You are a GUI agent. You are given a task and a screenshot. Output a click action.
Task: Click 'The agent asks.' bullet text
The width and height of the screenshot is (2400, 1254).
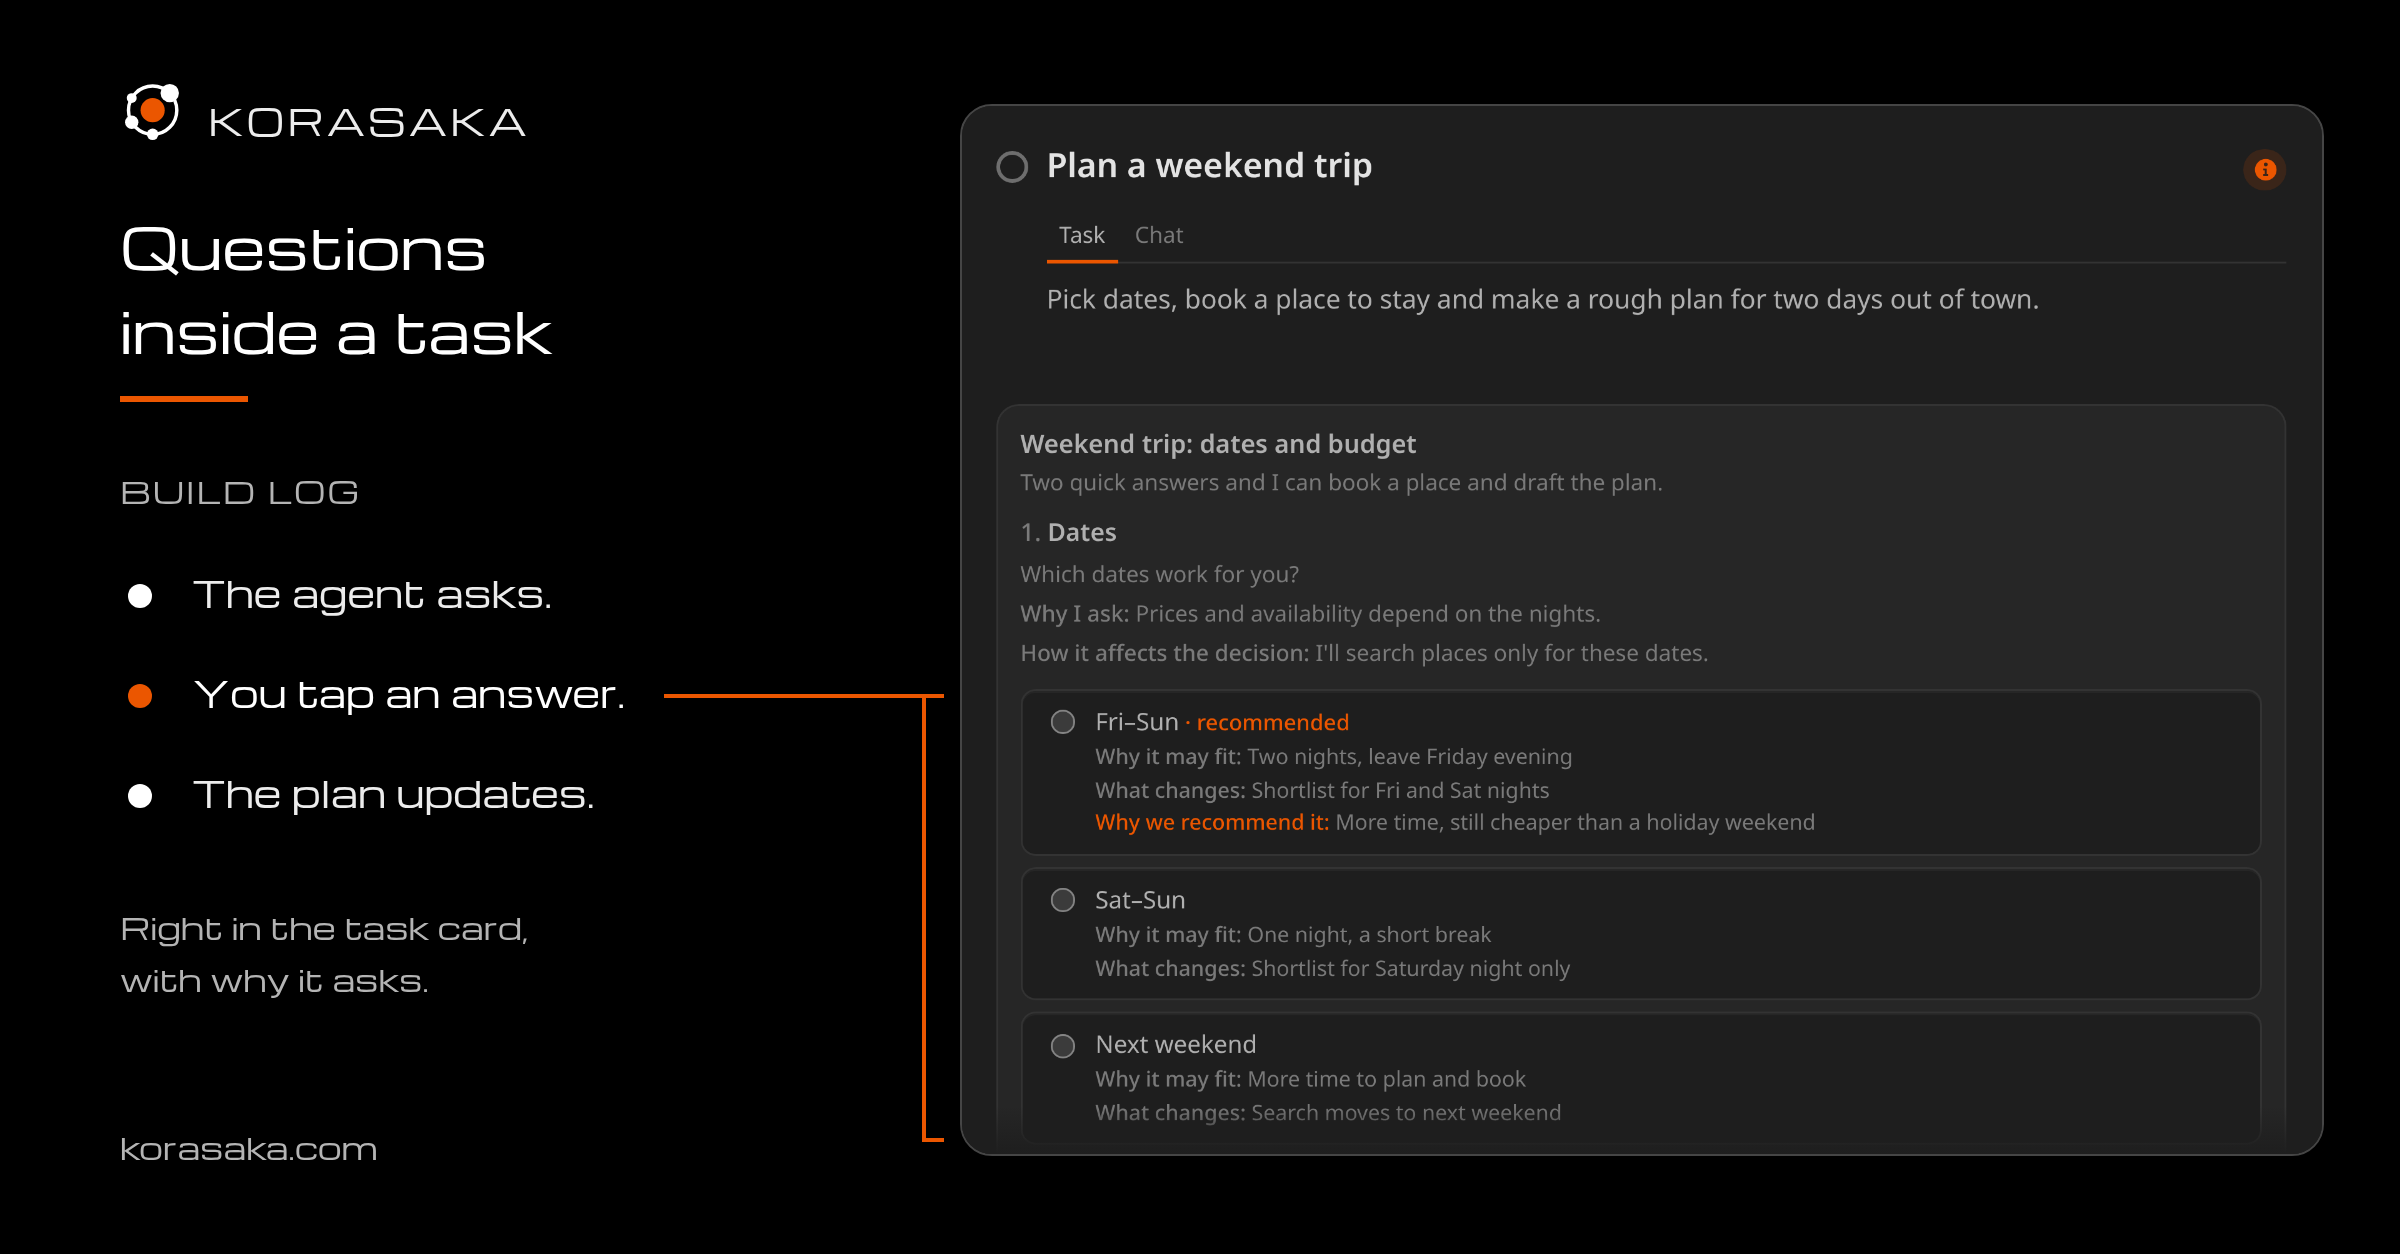372,596
